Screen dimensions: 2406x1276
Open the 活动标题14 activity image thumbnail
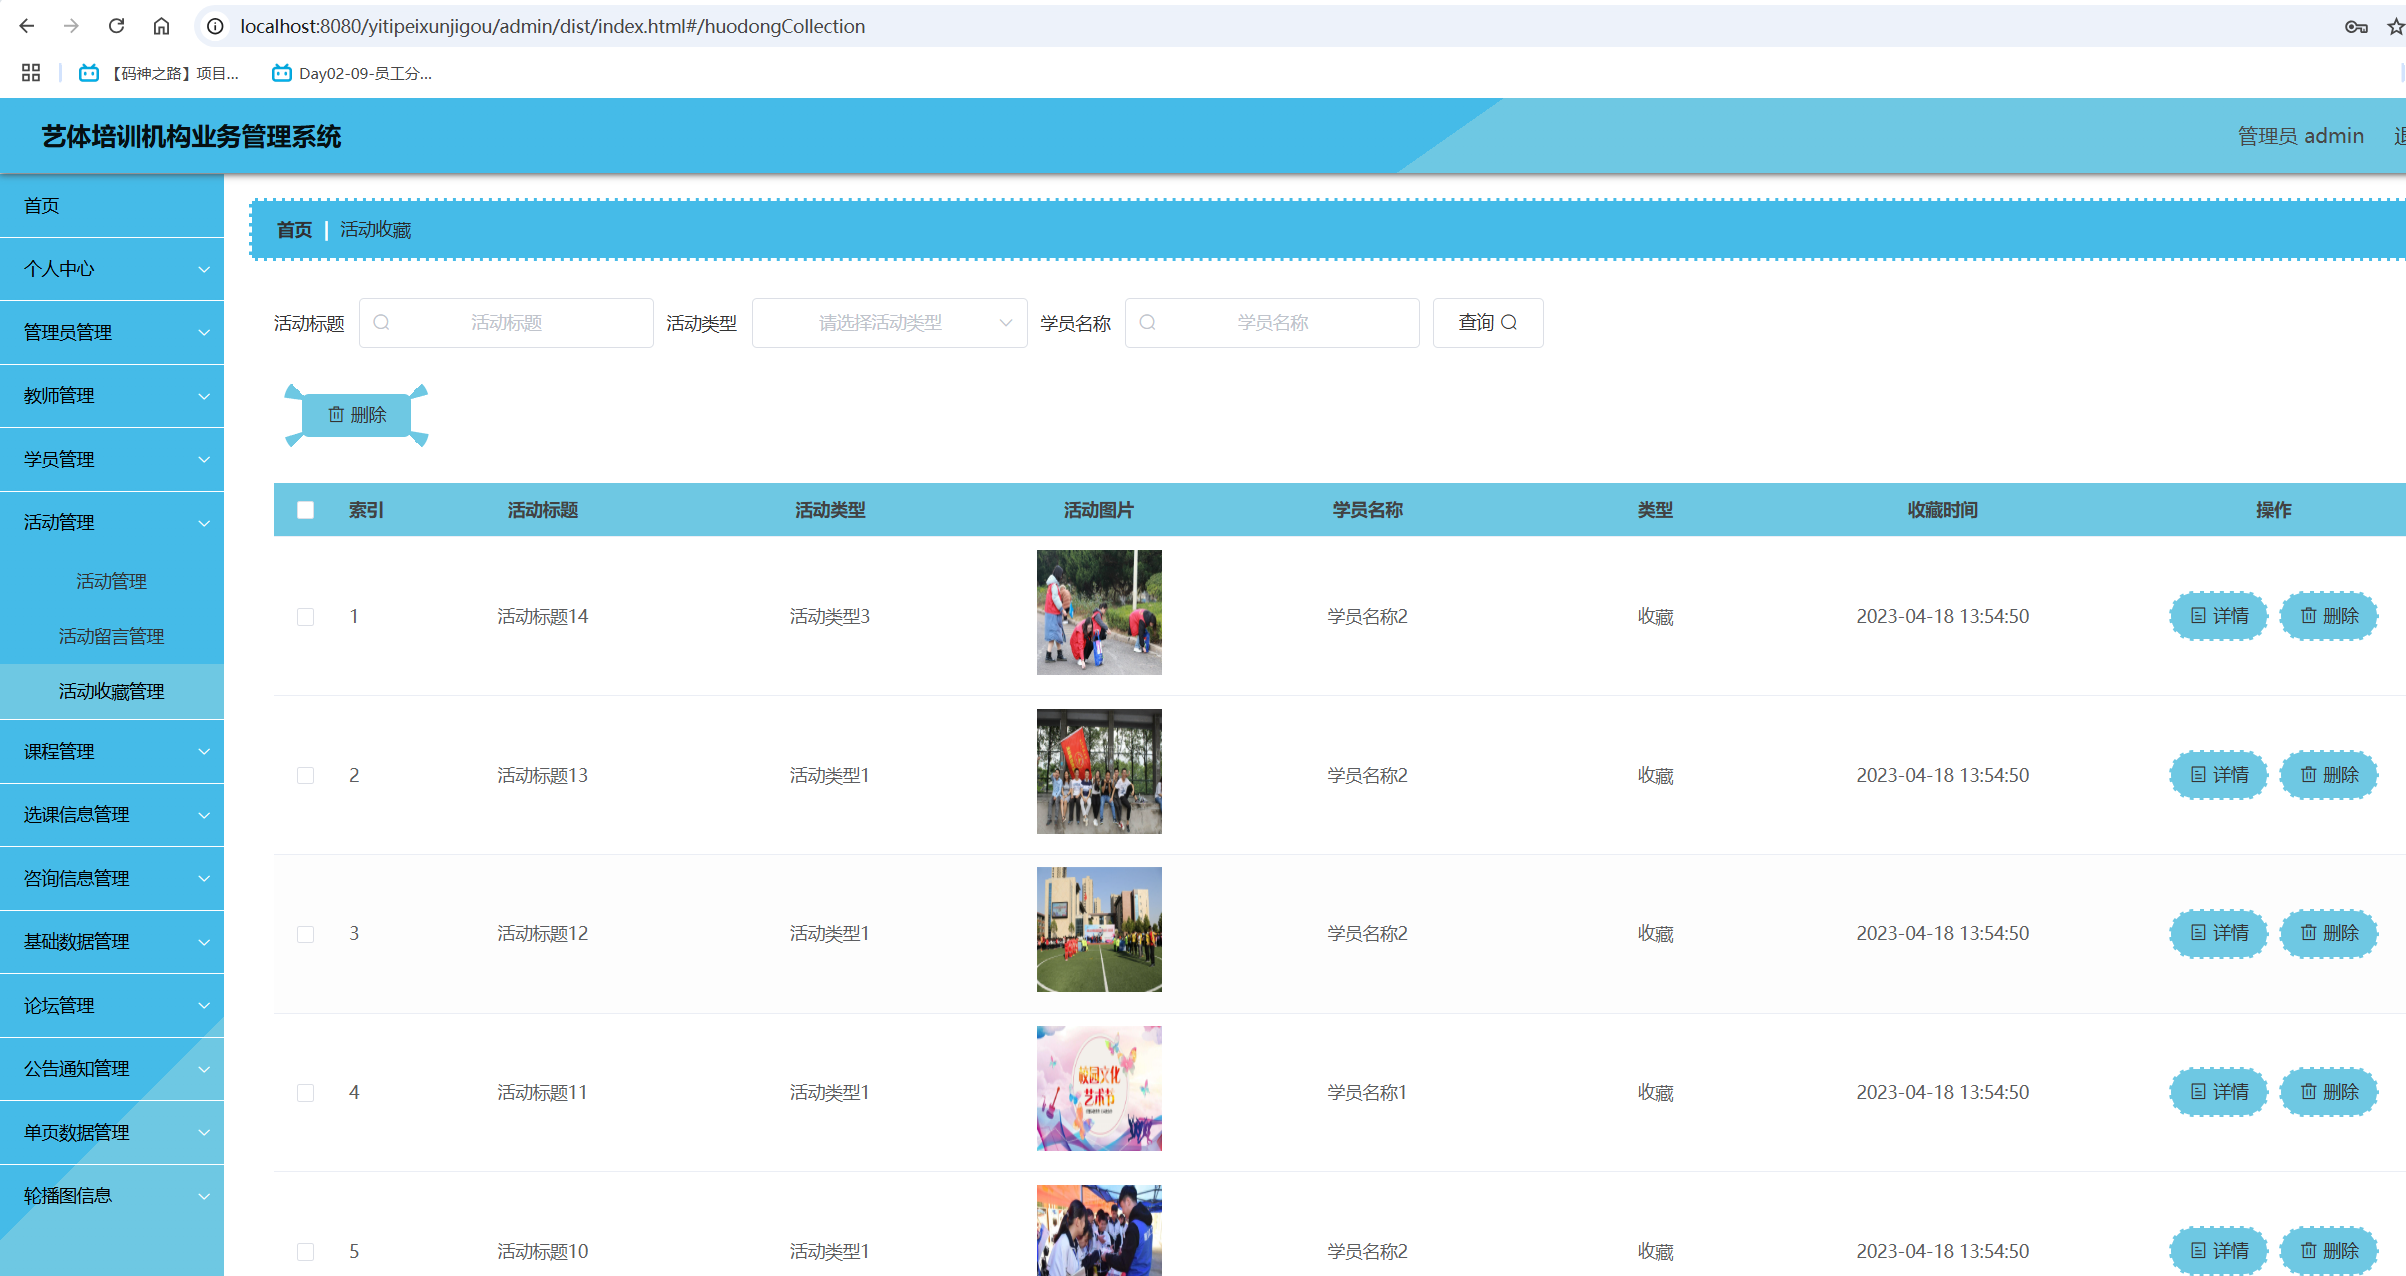(x=1099, y=612)
